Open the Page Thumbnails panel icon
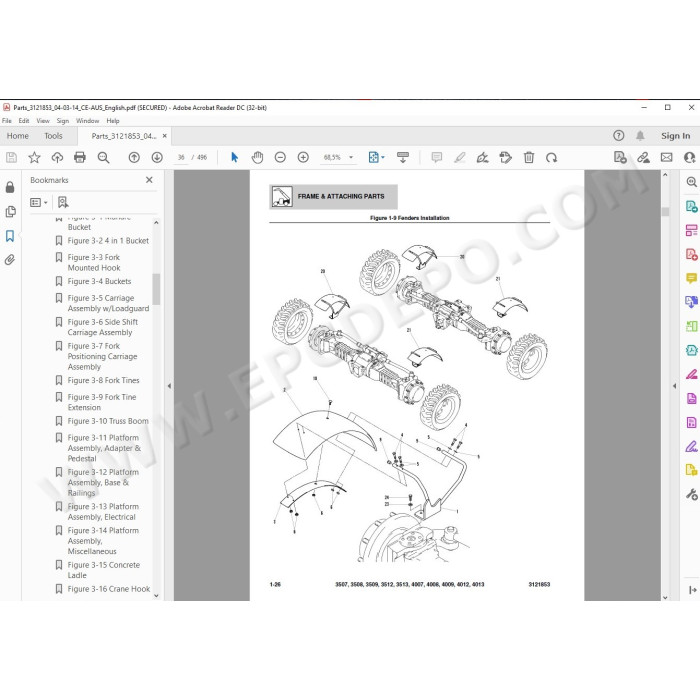 tap(10, 212)
